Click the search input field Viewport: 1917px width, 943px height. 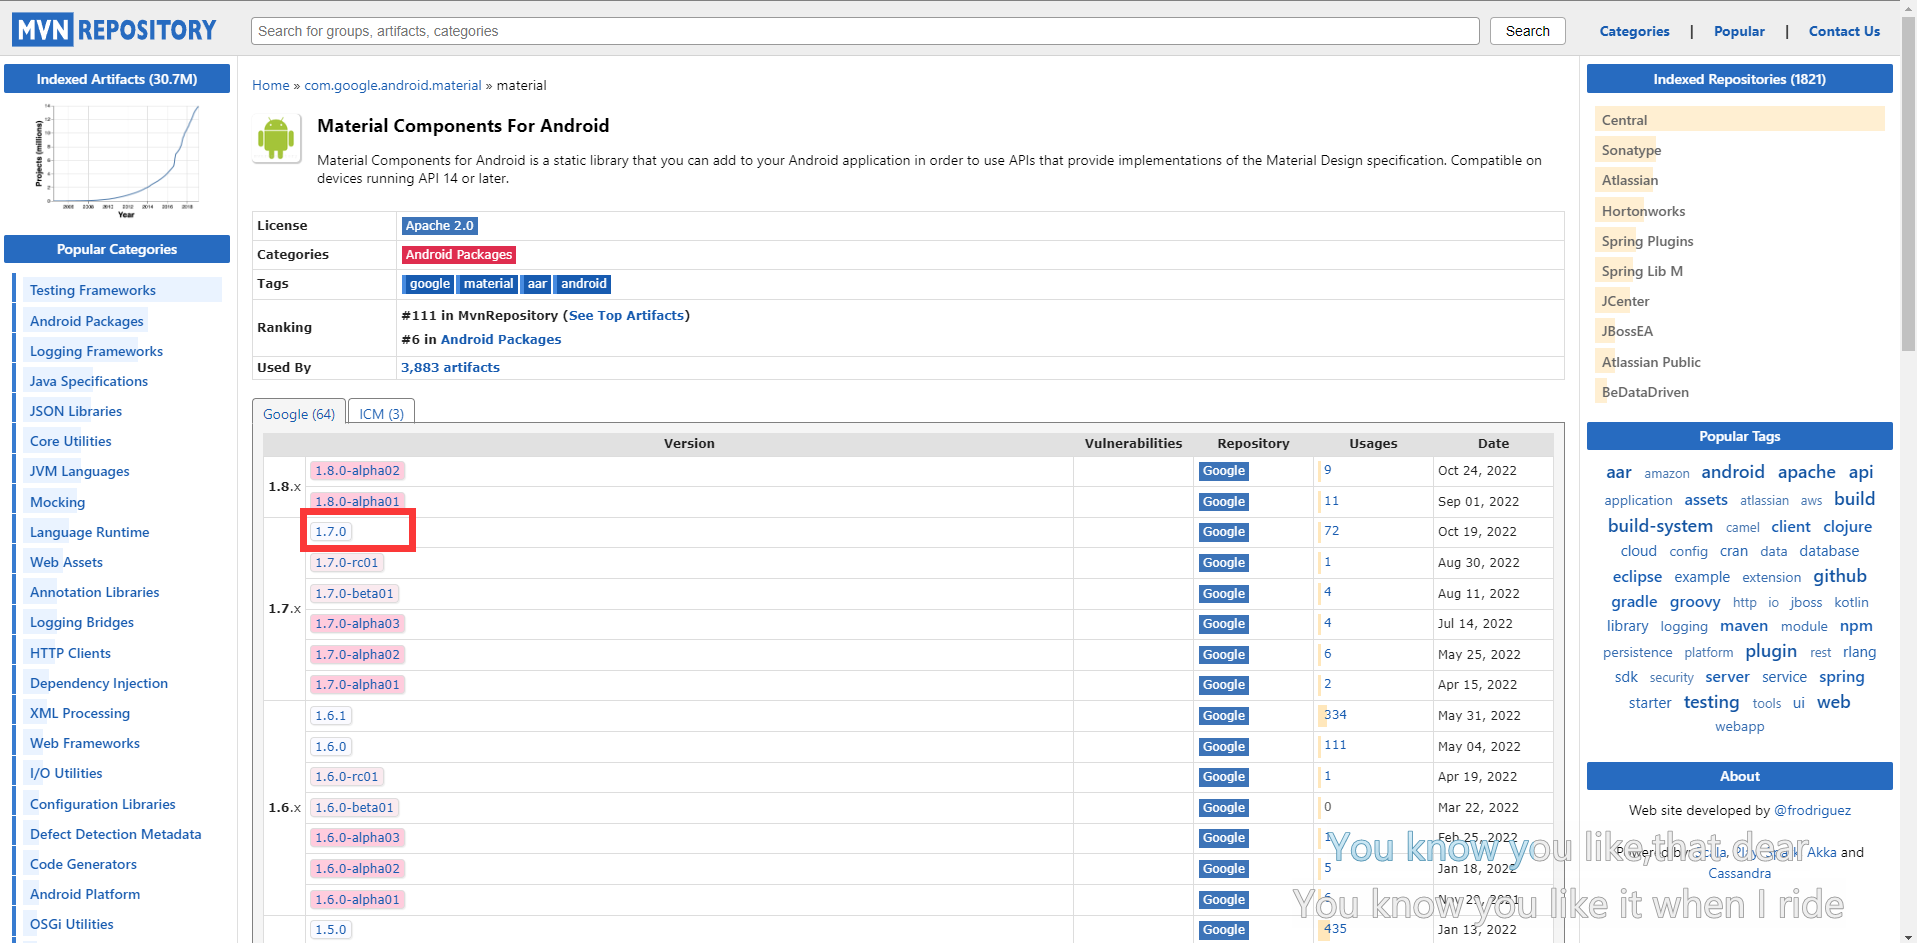[864, 31]
